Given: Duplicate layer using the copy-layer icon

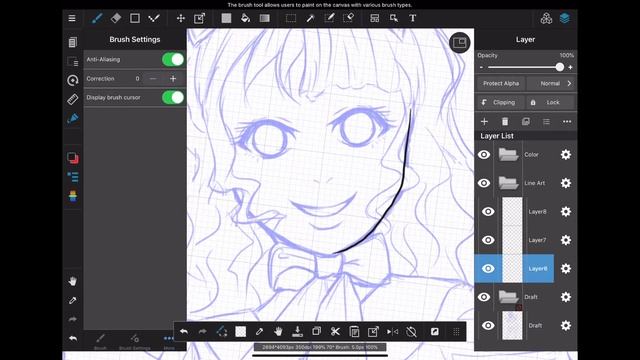Looking at the screenshot, I should (526, 122).
